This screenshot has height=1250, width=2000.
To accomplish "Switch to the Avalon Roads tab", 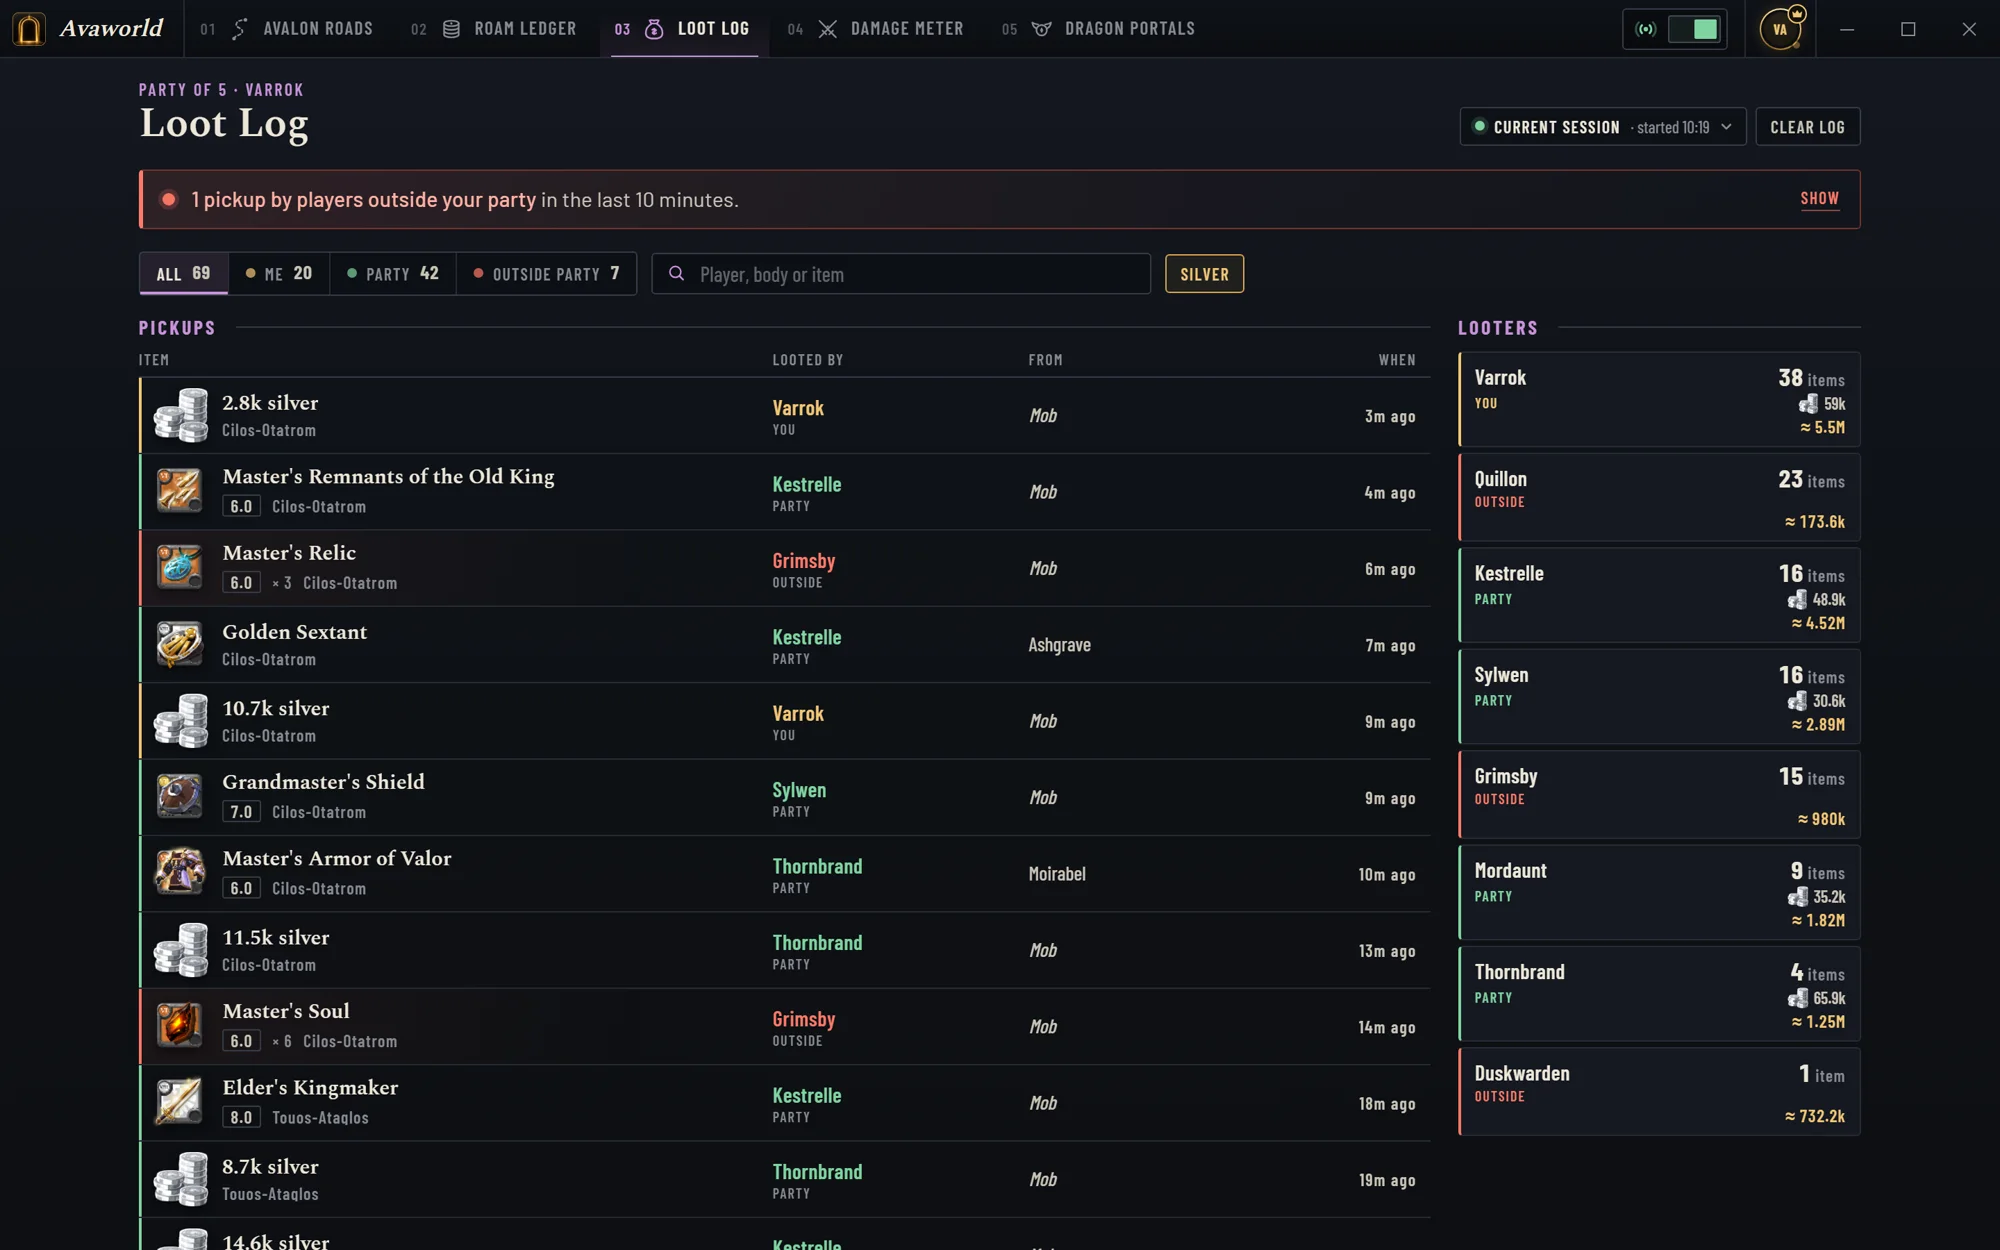I will click(x=287, y=29).
